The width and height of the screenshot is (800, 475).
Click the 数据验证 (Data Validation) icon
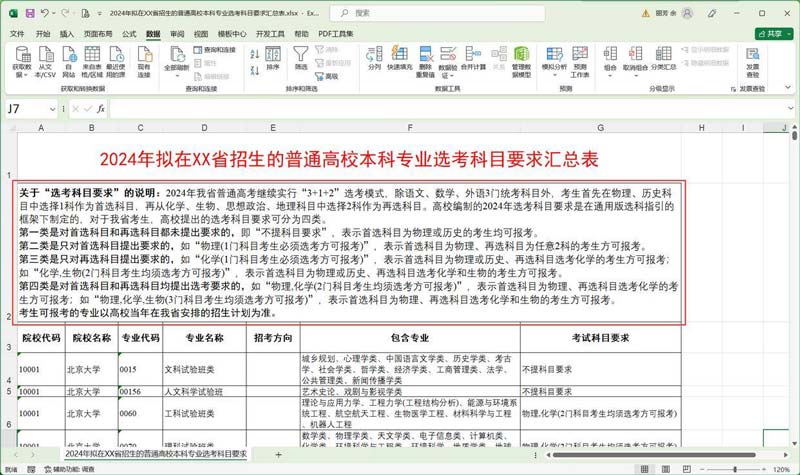click(447, 54)
